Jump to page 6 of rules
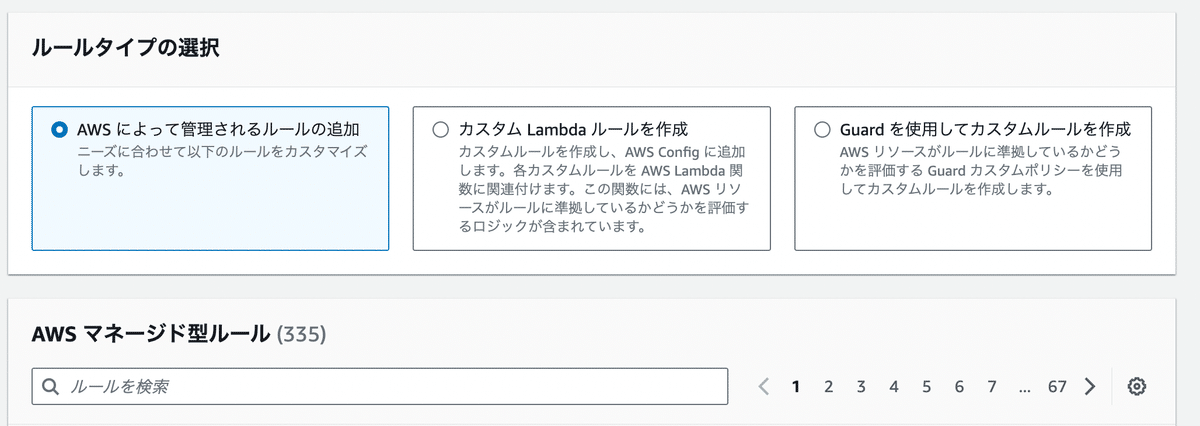 pyautogui.click(x=959, y=387)
